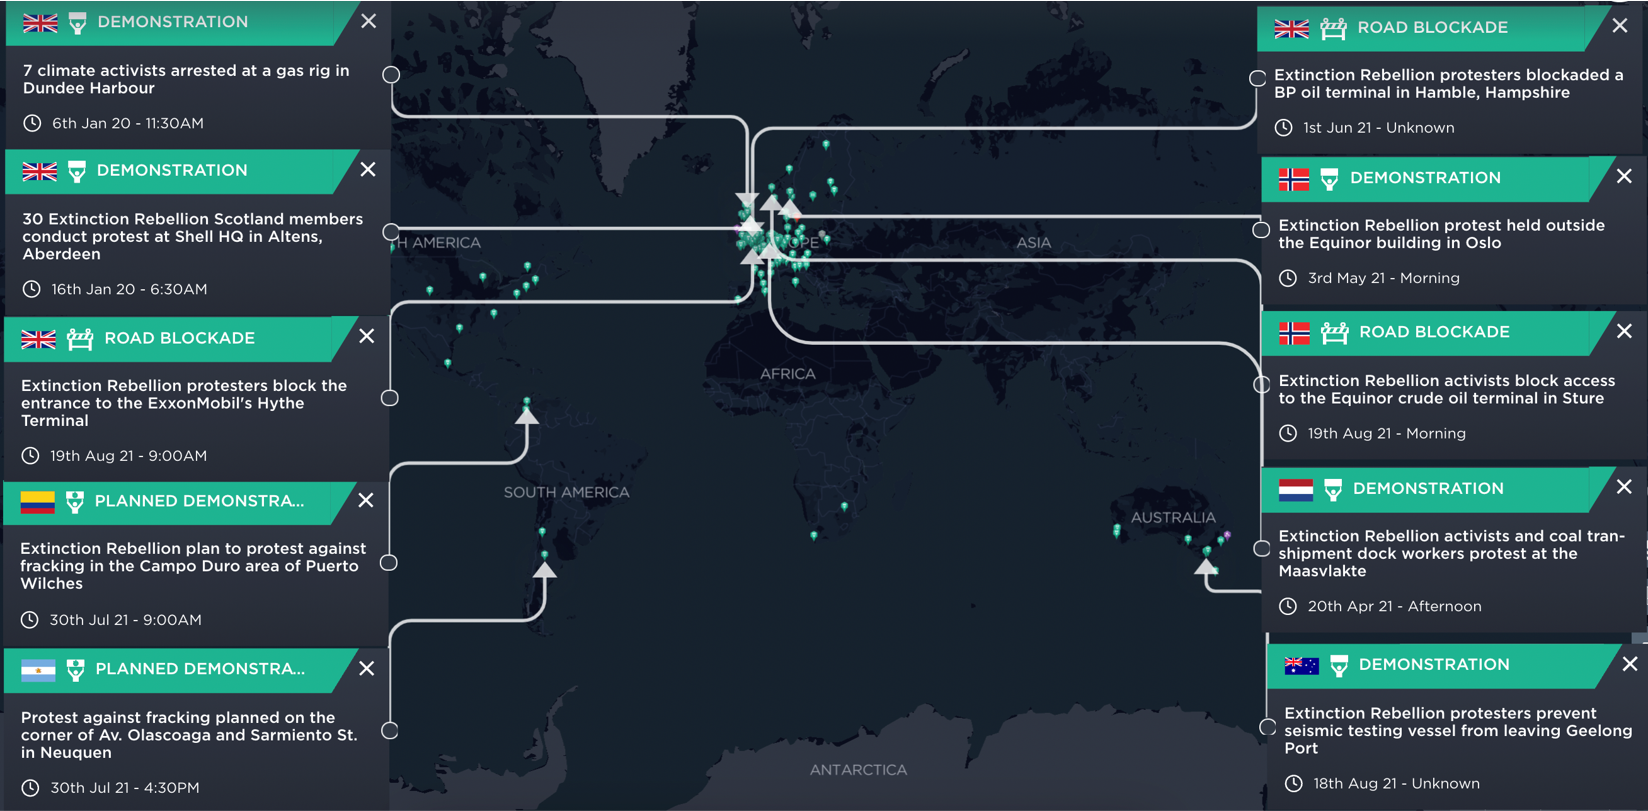Click the ASIA map label
Image resolution: width=1648 pixels, height=811 pixels.
1034,243
